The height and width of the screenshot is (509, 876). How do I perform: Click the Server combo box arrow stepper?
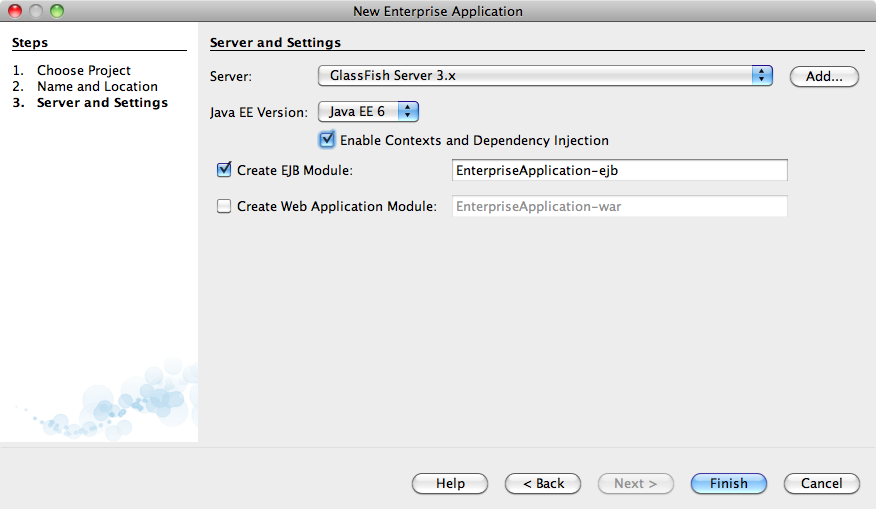761,75
